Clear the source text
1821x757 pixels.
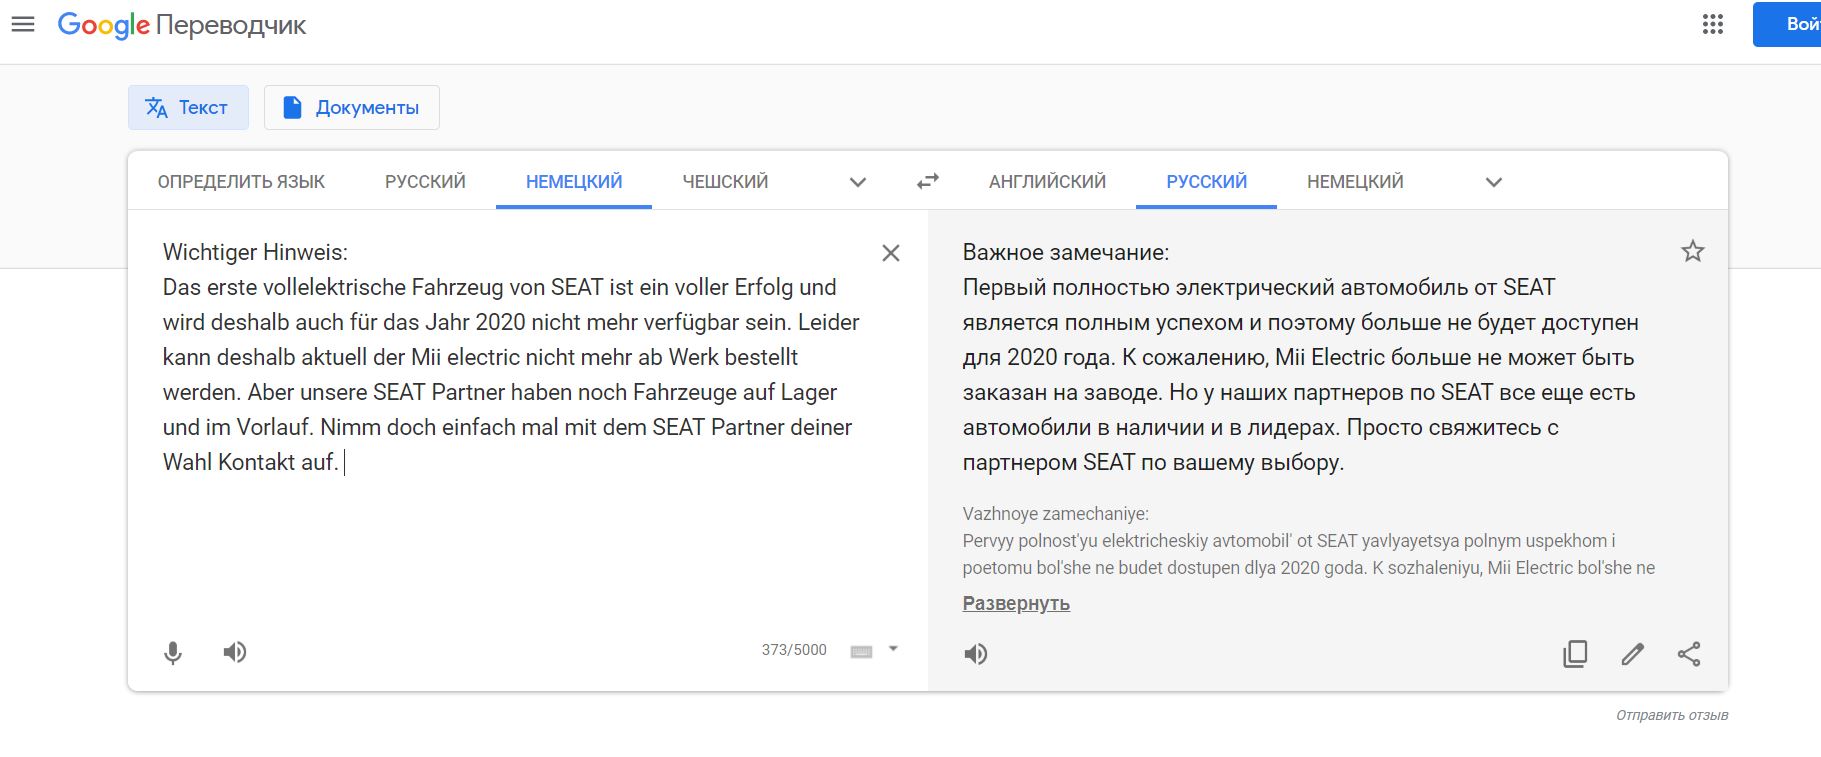(891, 253)
